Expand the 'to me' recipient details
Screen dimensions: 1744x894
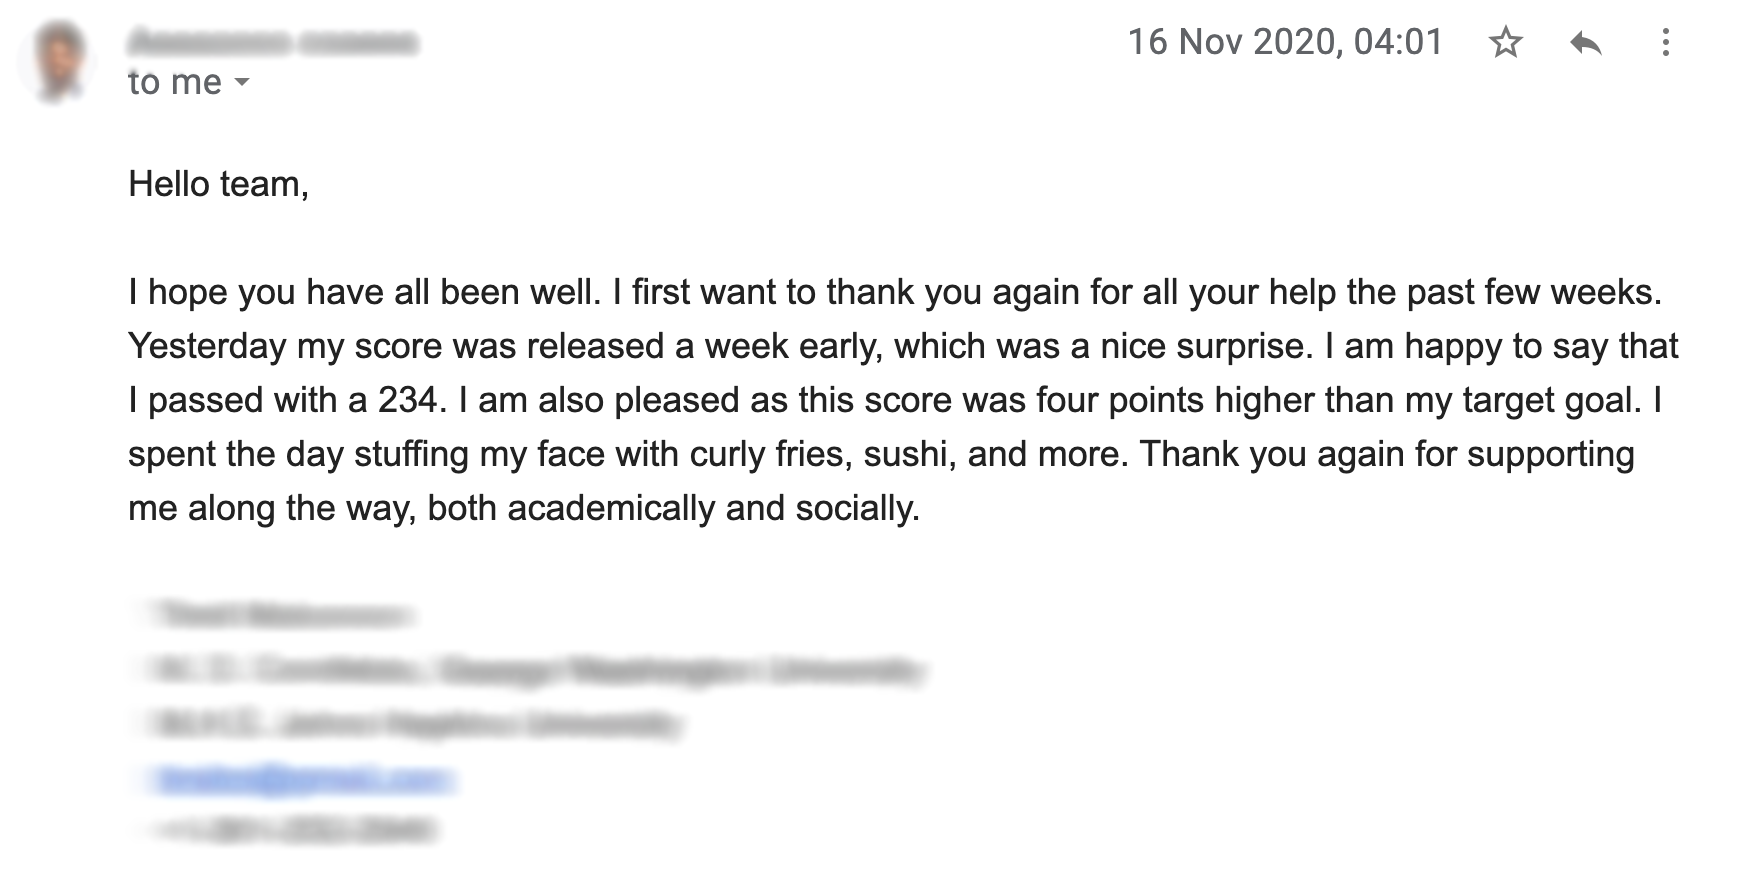pos(242,82)
